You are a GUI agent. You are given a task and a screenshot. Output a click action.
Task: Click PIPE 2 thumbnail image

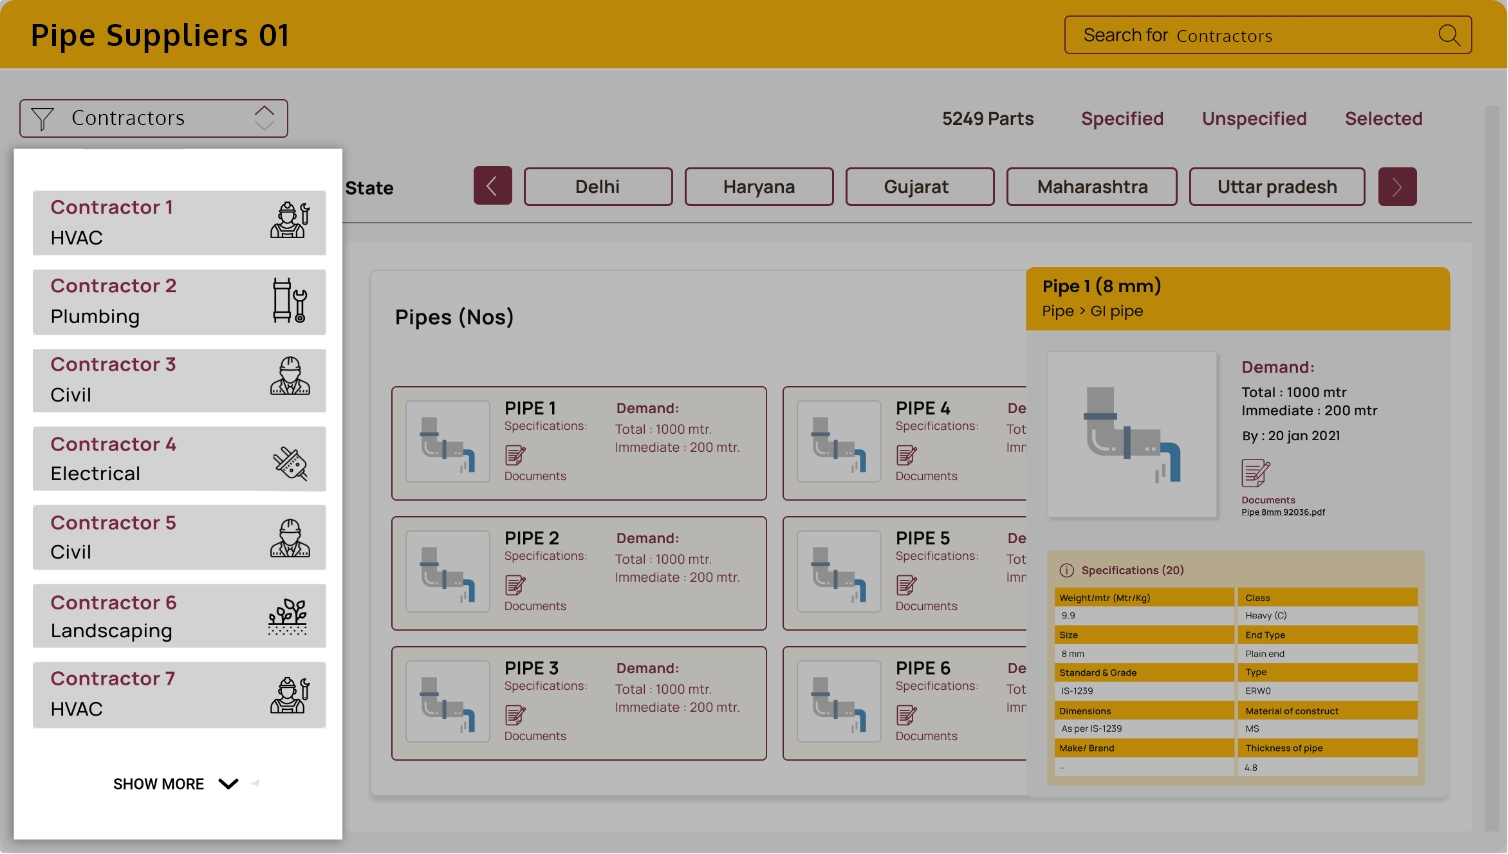coord(447,572)
